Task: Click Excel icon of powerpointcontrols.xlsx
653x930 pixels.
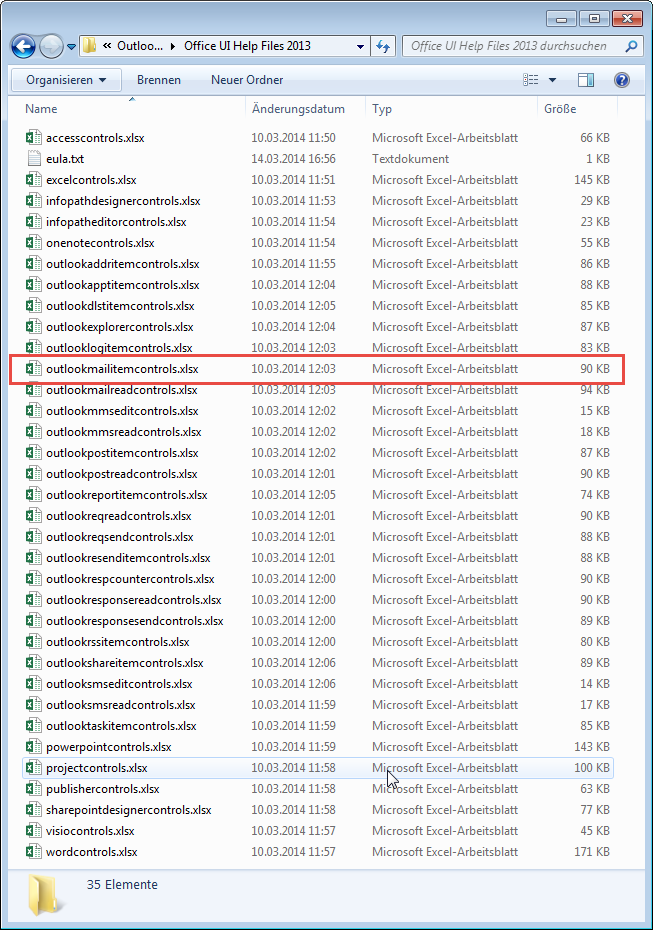Action: click(x=34, y=747)
